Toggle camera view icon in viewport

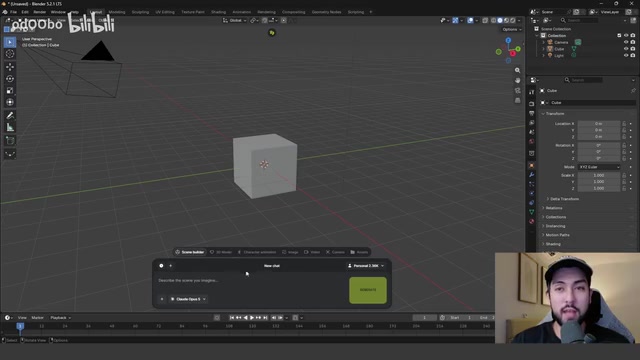(x=518, y=90)
